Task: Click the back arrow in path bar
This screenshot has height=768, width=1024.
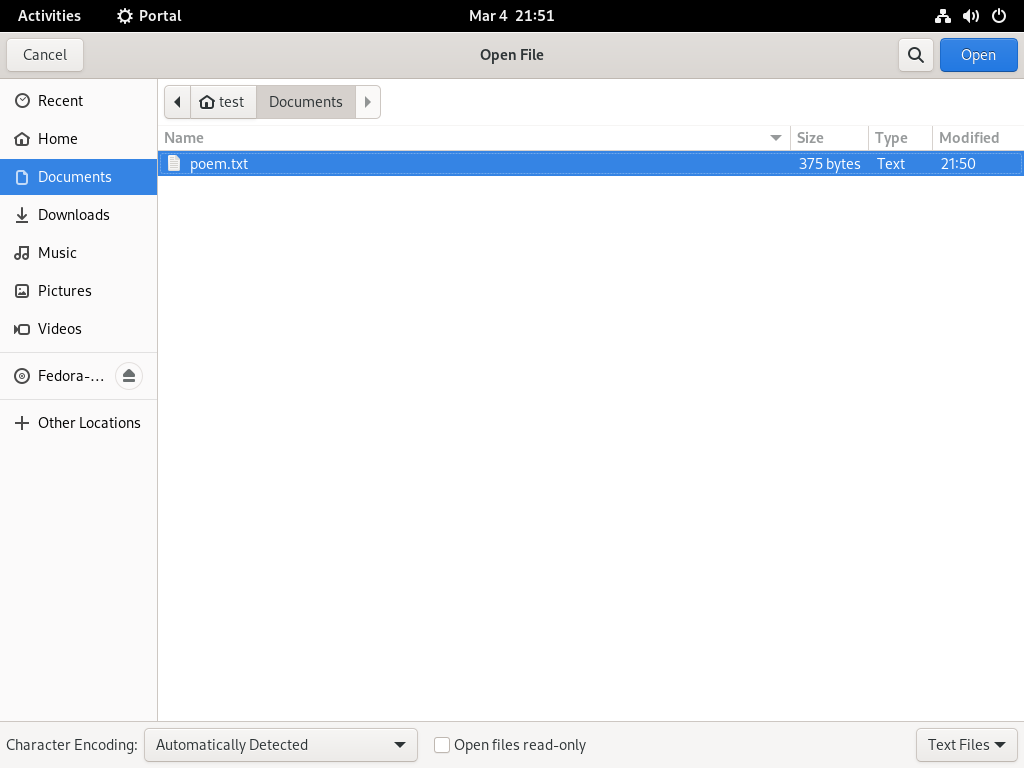Action: (x=178, y=102)
